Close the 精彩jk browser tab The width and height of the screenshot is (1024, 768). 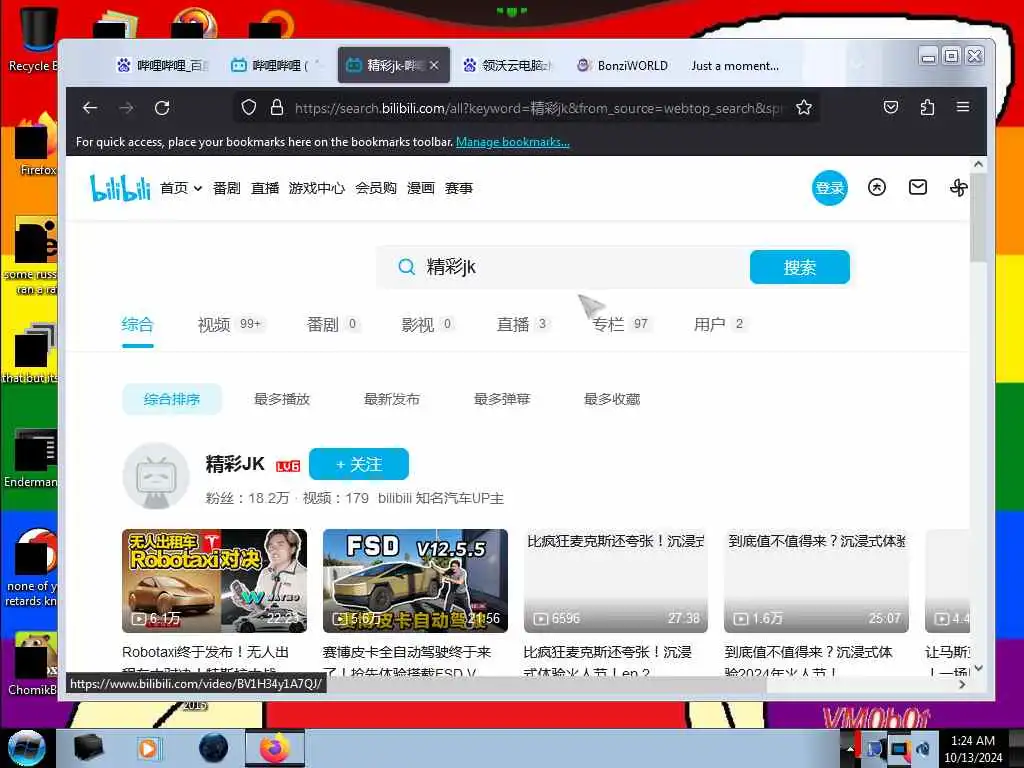pyautogui.click(x=434, y=65)
